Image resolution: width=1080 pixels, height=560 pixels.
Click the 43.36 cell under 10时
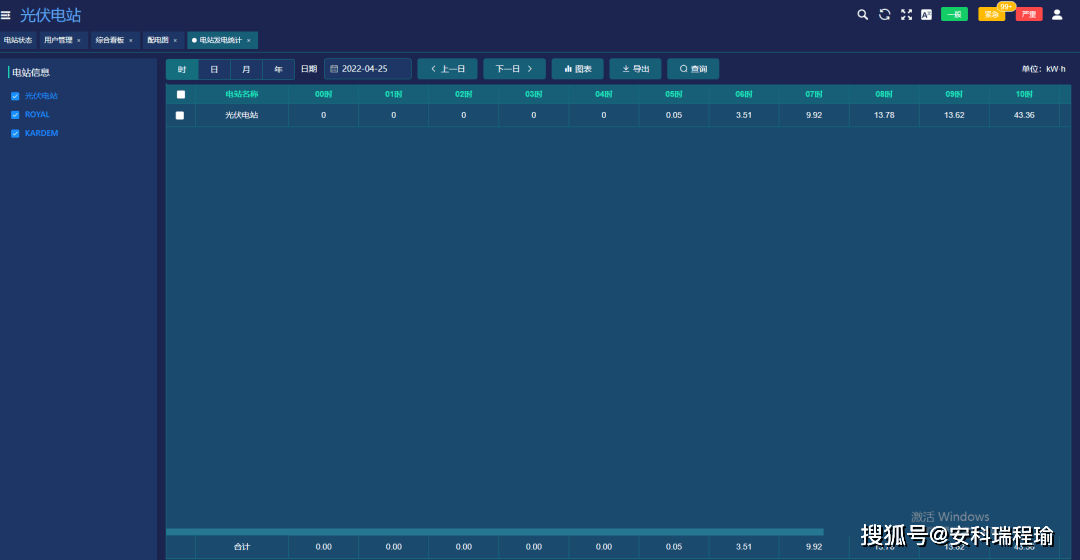click(1024, 115)
